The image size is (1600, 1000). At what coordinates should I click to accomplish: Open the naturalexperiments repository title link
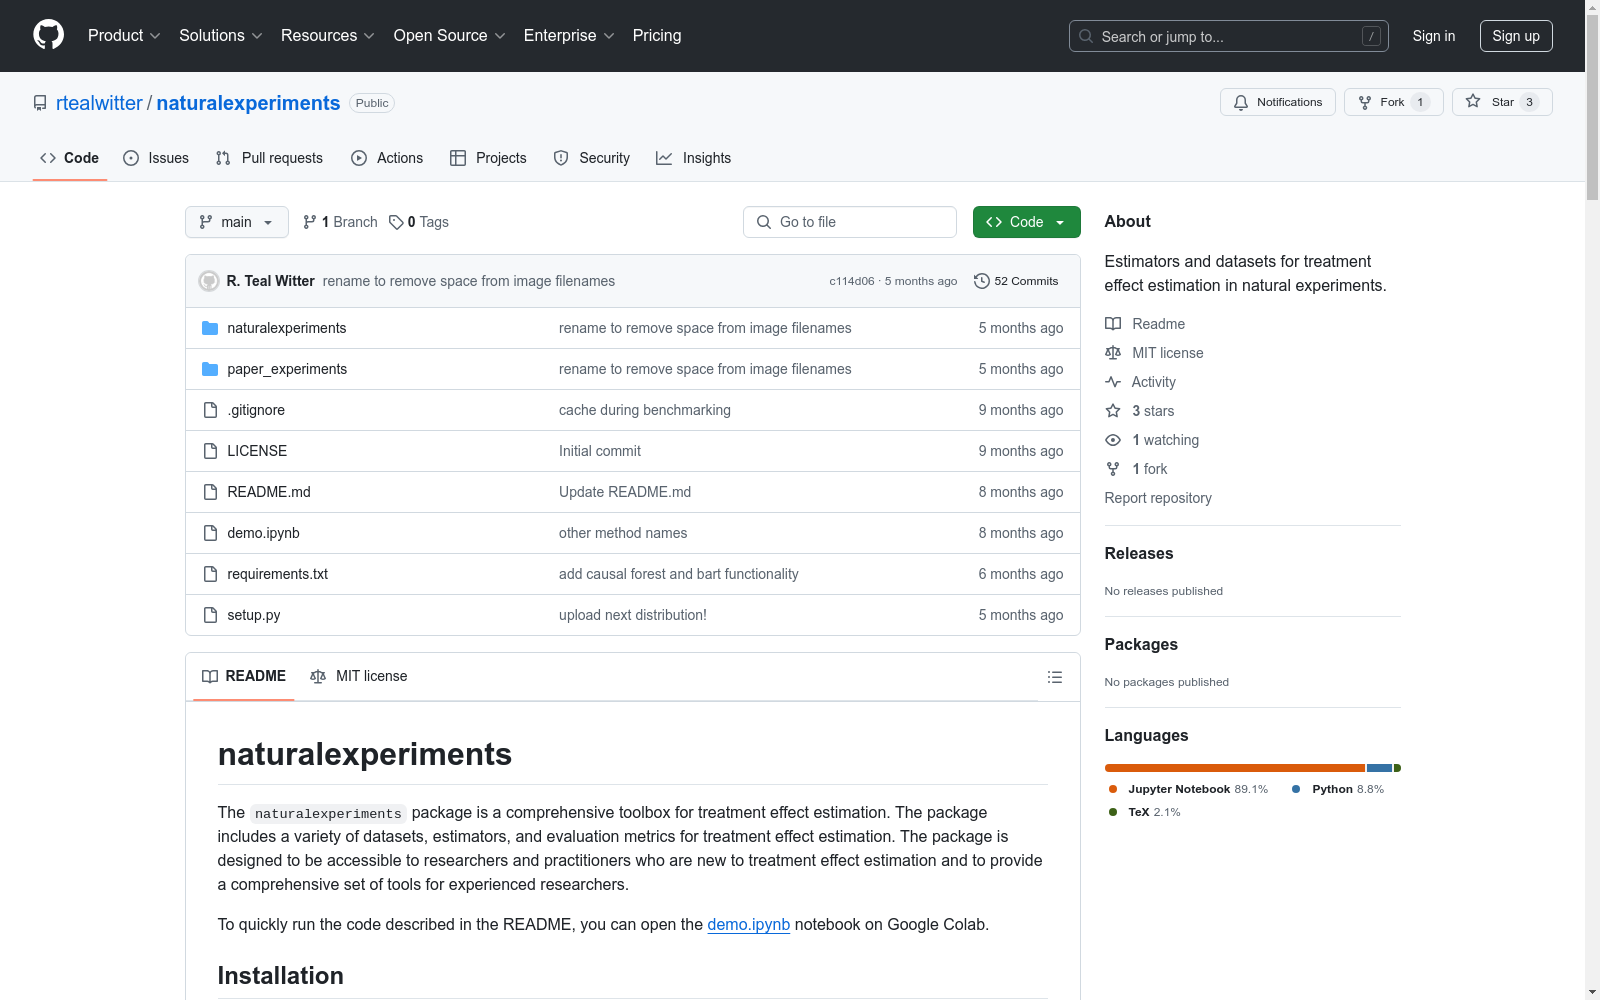pos(248,103)
